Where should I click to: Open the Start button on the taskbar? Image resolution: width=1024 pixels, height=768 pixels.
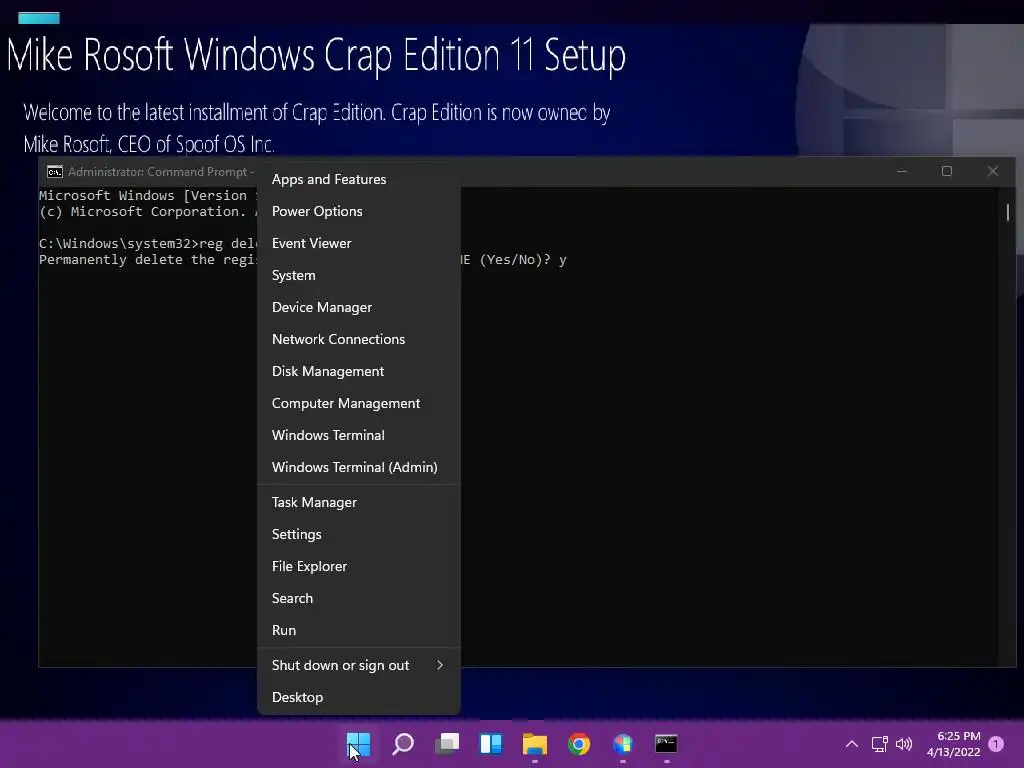click(x=359, y=744)
